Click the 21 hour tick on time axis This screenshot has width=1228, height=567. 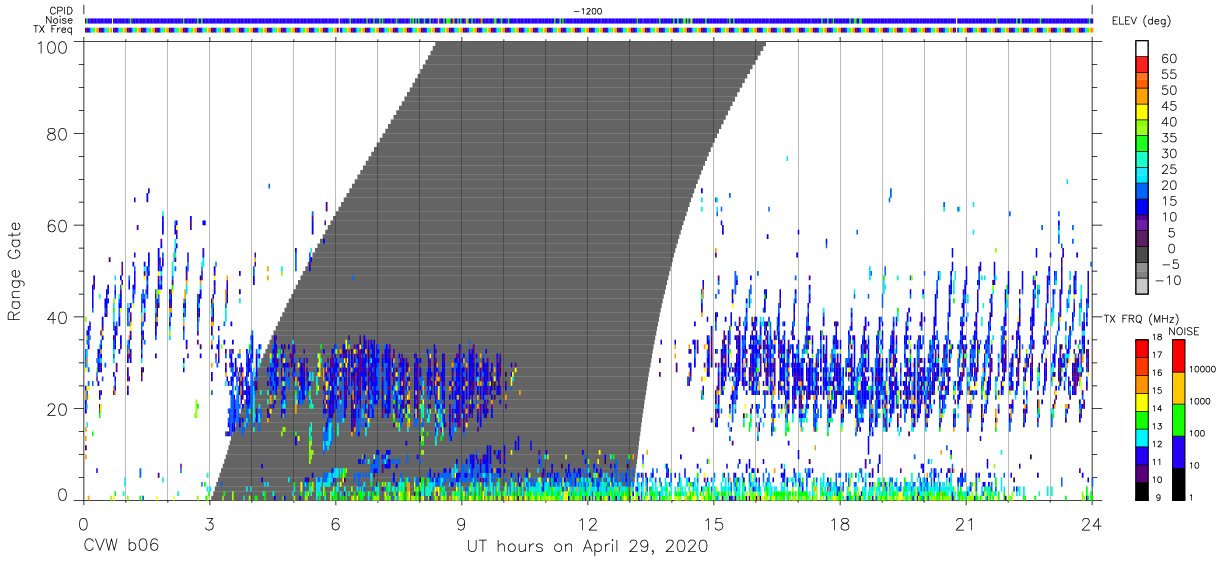pyautogui.click(x=965, y=524)
